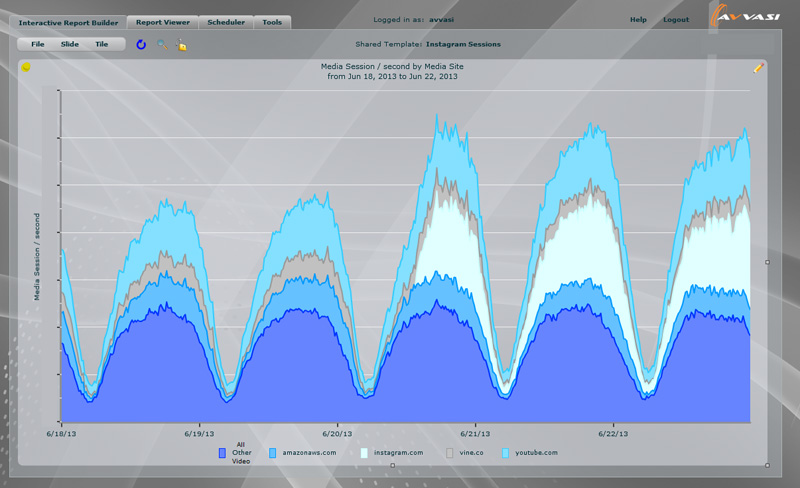Click the vine.co legend swatch
The image size is (800, 488).
coord(449,453)
